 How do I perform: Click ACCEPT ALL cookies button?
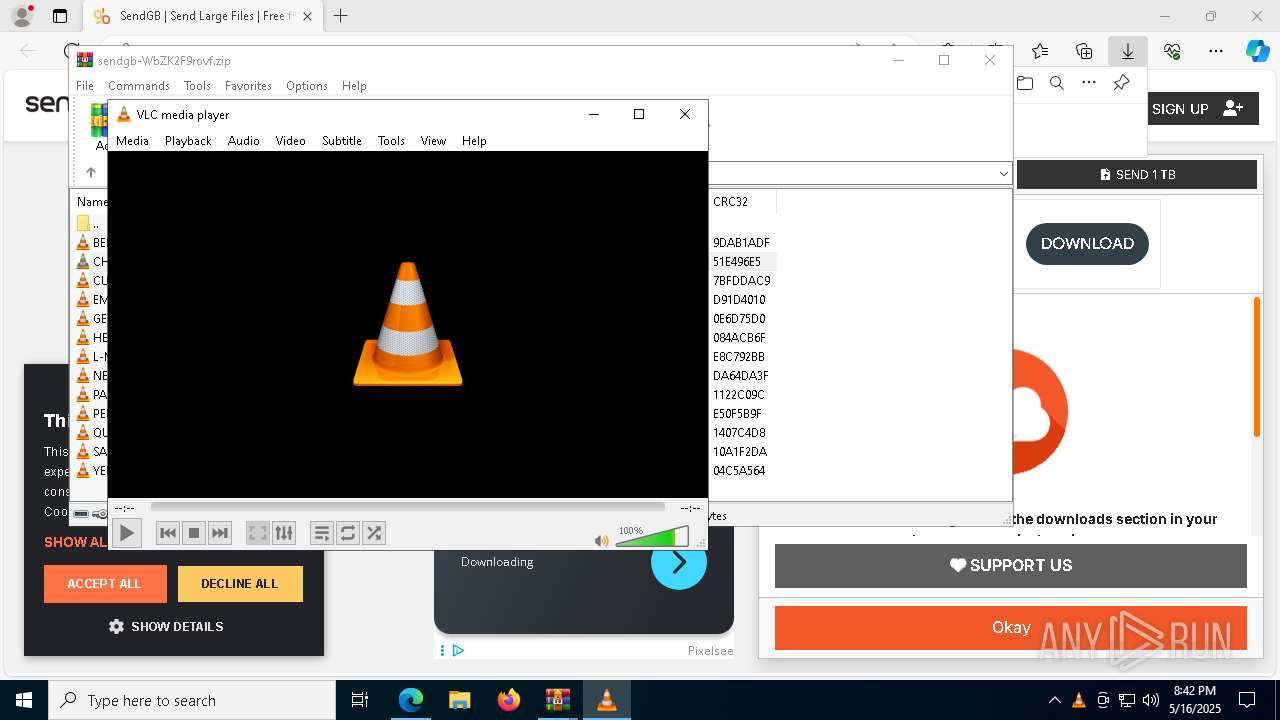pyautogui.click(x=105, y=584)
